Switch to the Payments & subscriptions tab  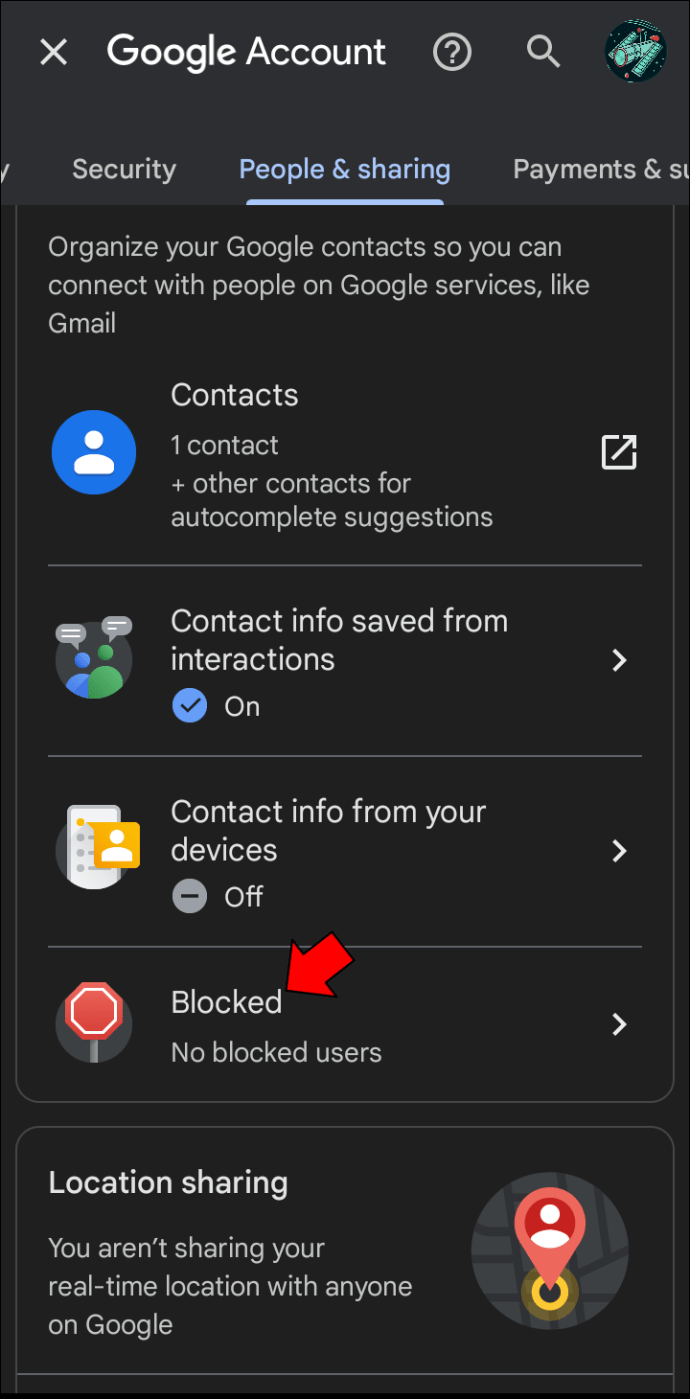(601, 169)
